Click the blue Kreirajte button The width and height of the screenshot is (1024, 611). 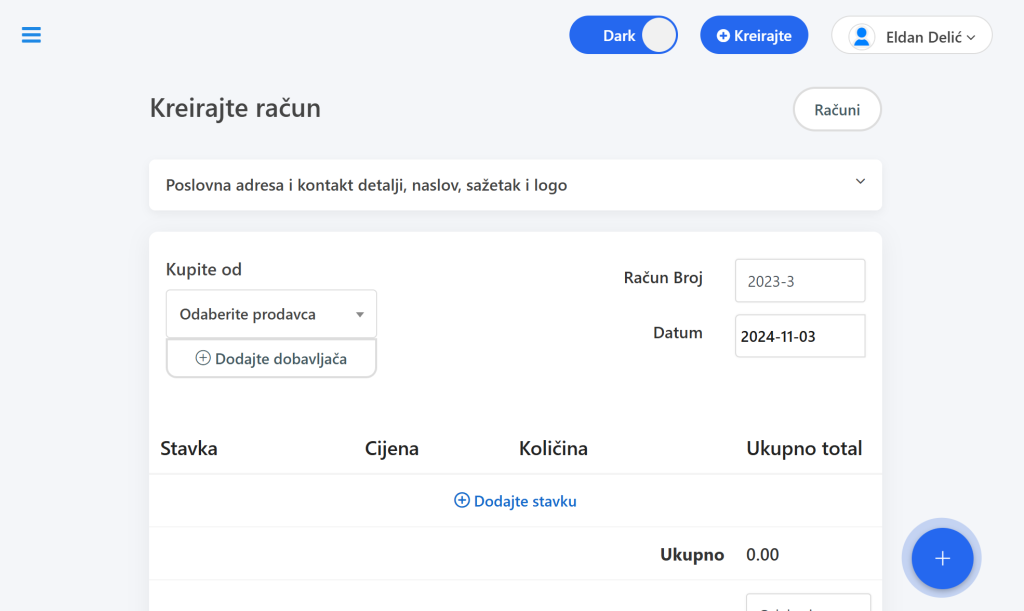tap(754, 35)
